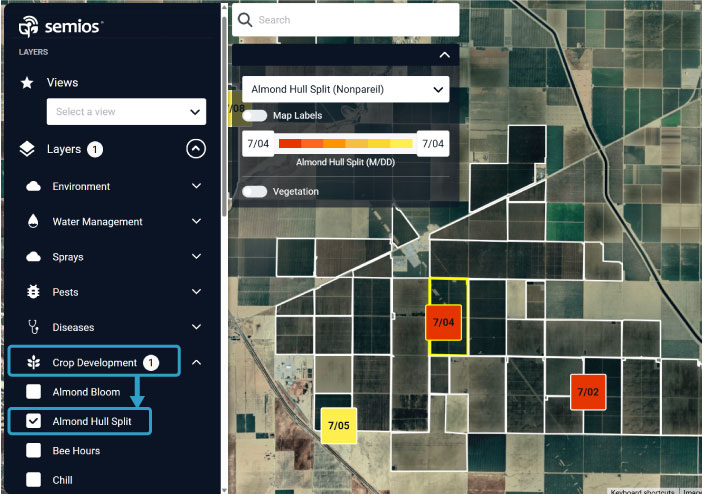
Task: Click the Environment cloud icon
Action: click(33, 186)
